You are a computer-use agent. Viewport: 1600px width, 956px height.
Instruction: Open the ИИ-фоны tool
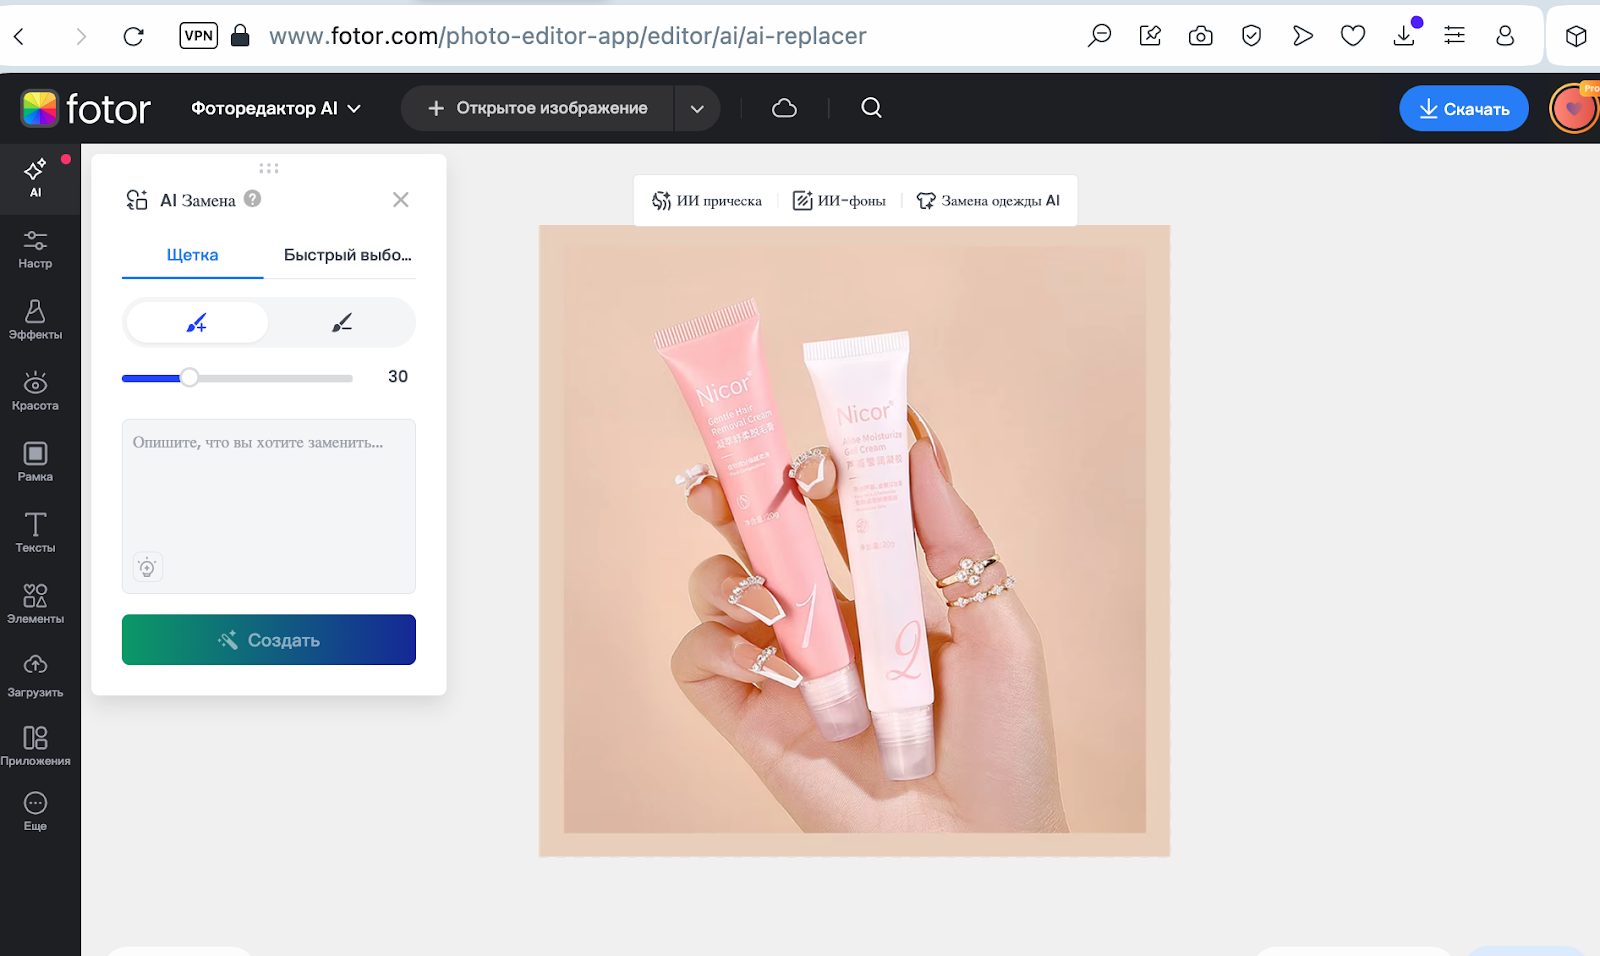click(x=839, y=201)
